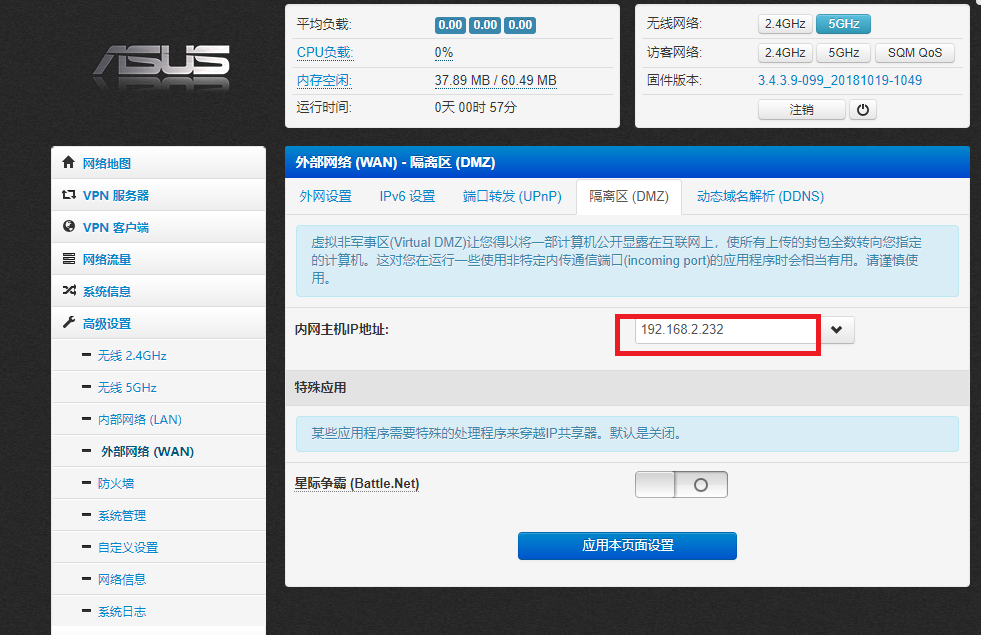Select 无线网络 5GHz button
981x635 pixels.
point(843,24)
